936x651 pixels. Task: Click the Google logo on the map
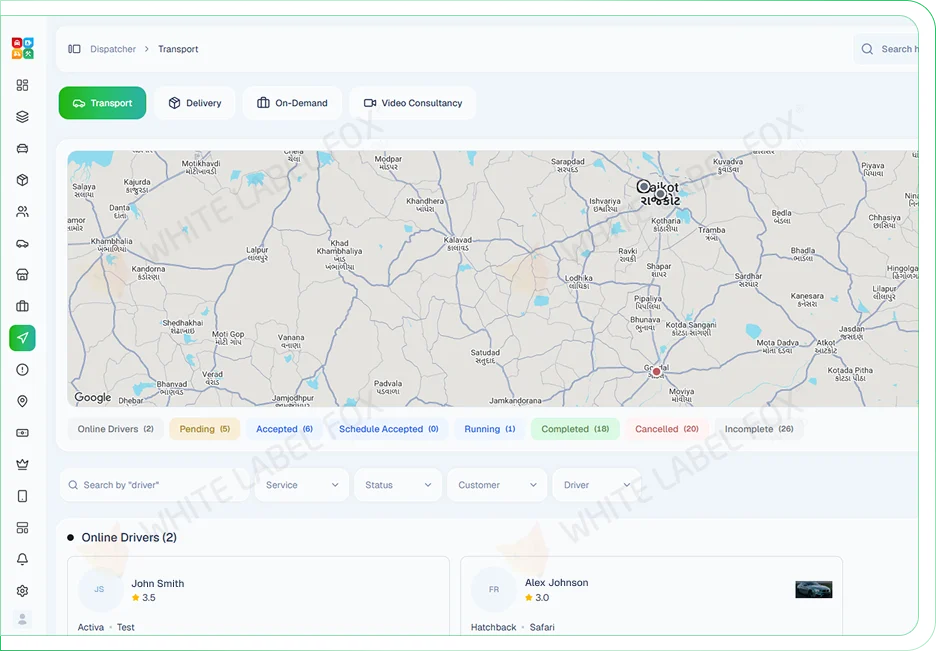point(93,397)
